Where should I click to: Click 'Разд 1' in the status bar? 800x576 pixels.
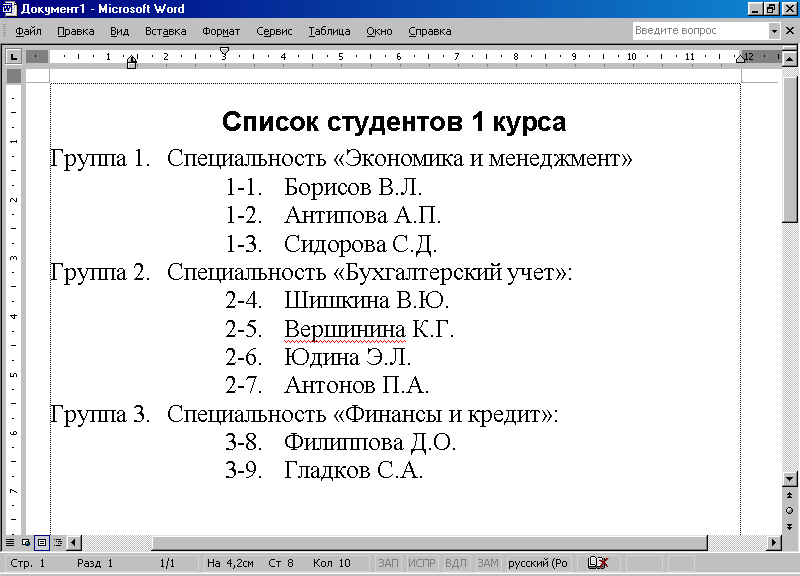(x=95, y=563)
